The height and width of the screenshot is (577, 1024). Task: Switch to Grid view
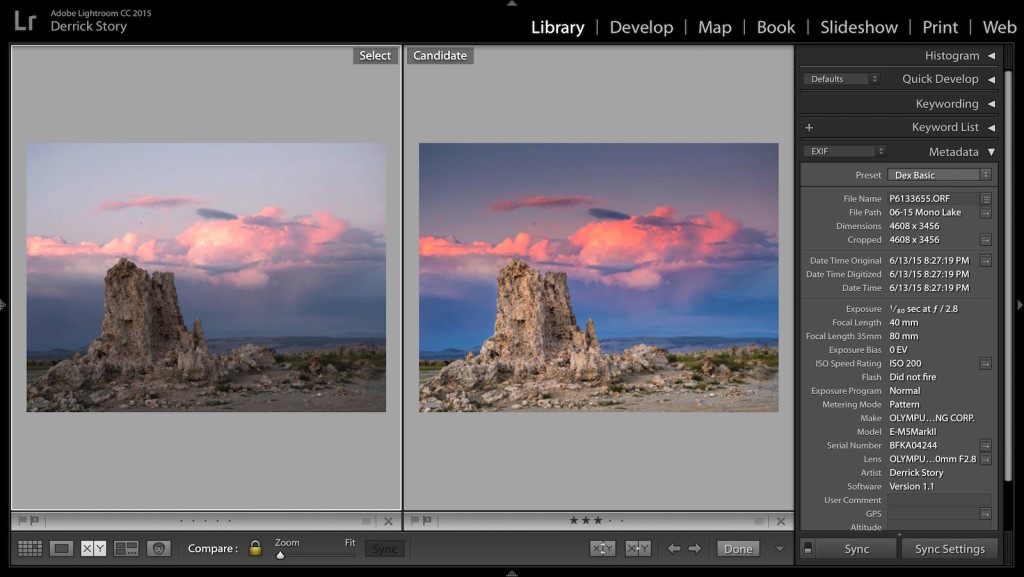[30, 548]
